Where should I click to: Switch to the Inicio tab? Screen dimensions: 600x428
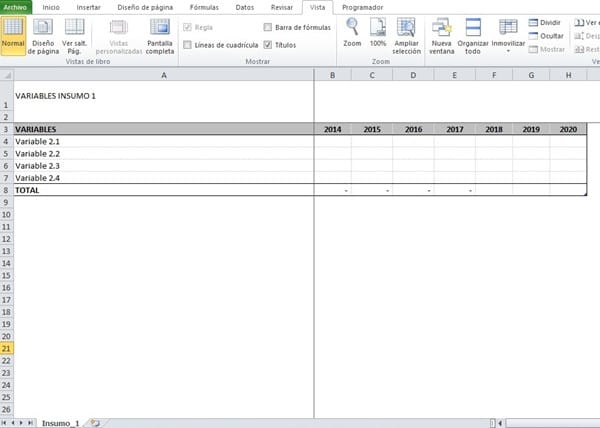point(51,7)
